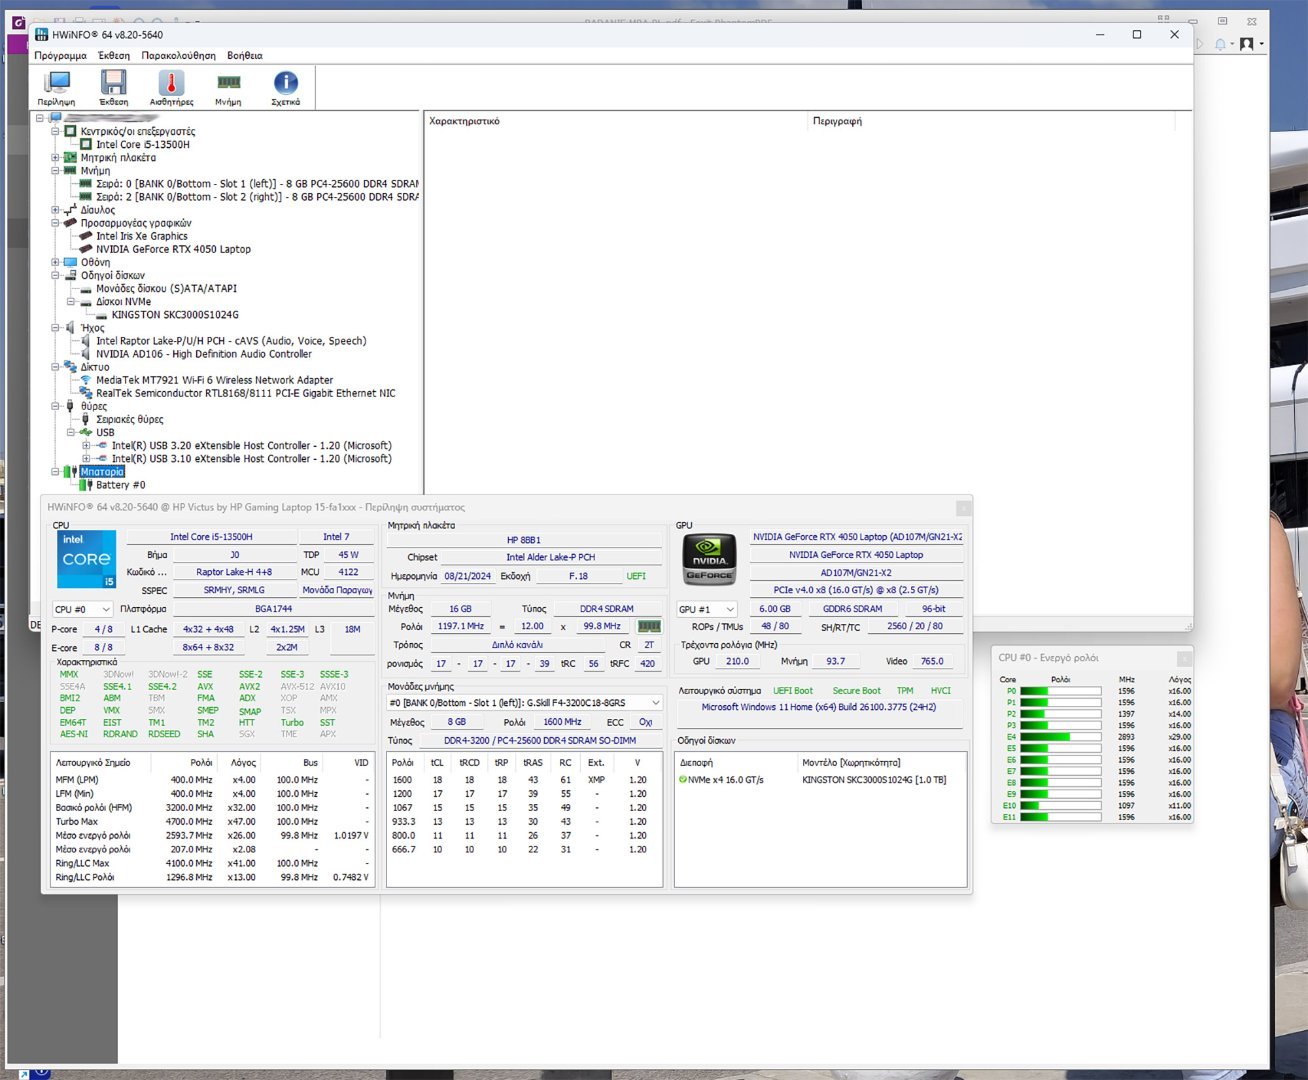The width and height of the screenshot is (1308, 1080).
Task: Select NVIDIA GeForce RTX 4050 Laptop tree item
Action: [x=174, y=249]
